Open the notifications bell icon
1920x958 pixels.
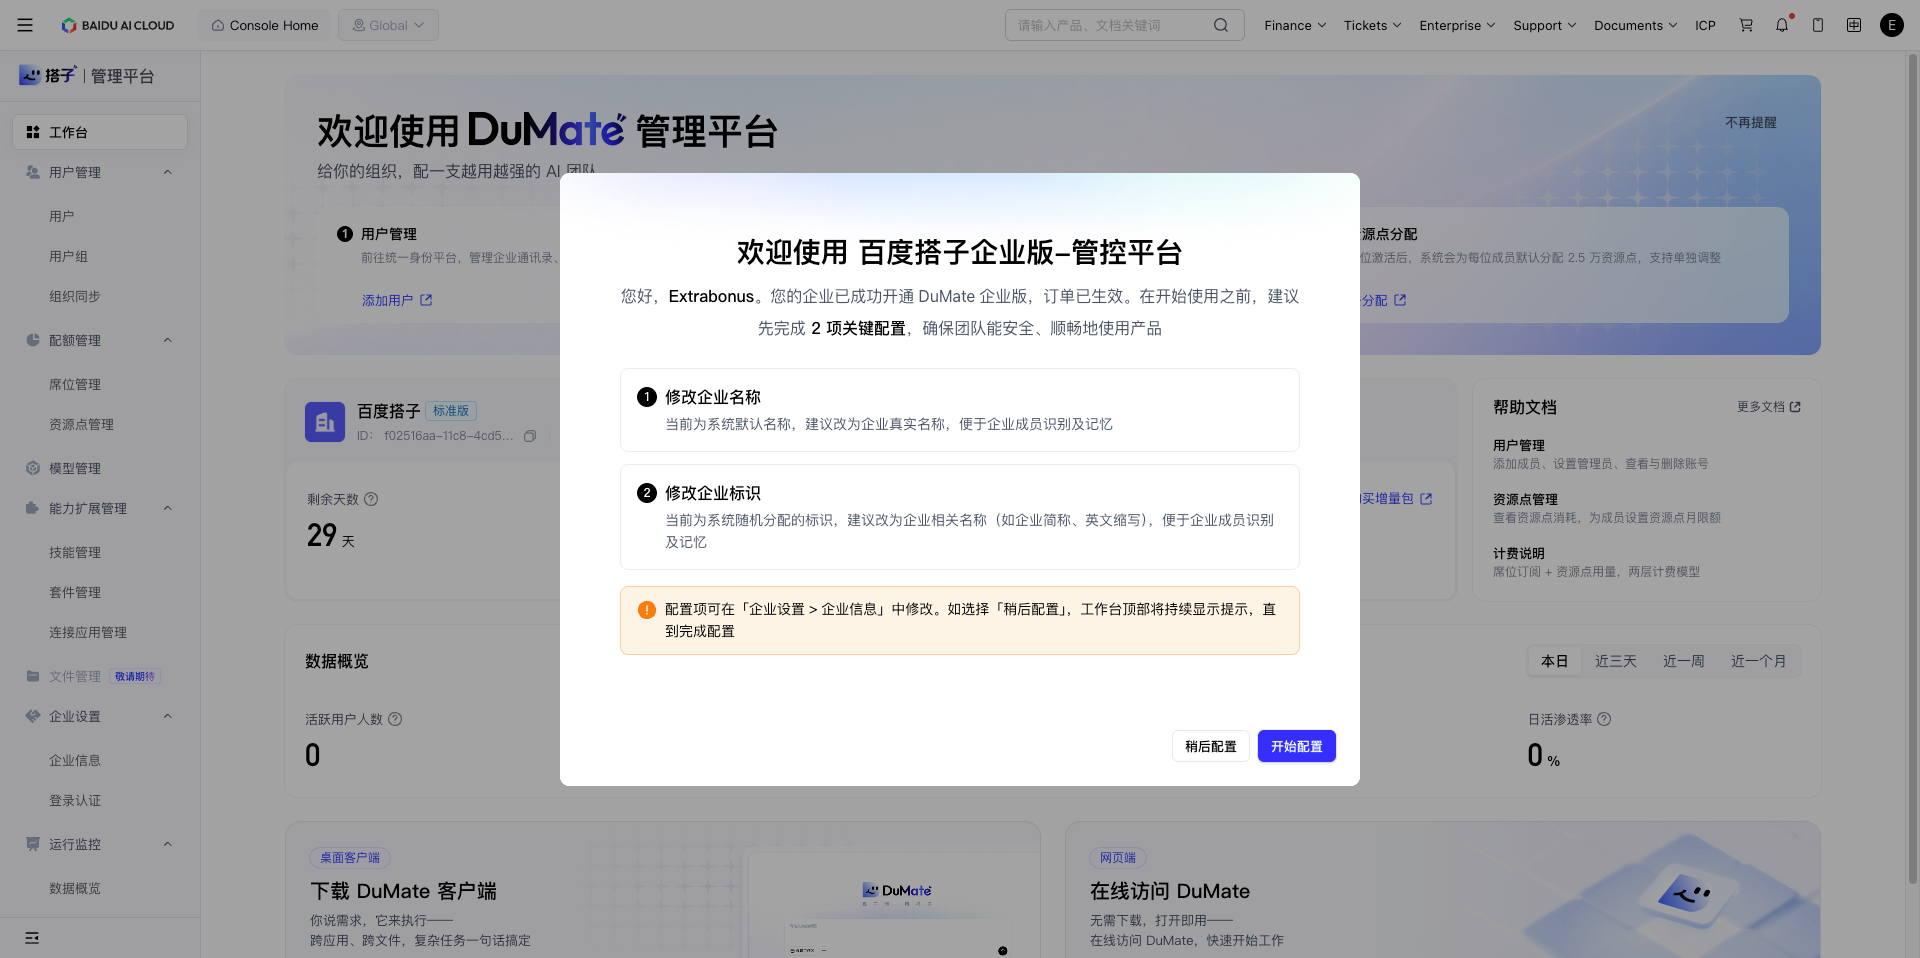tap(1782, 25)
